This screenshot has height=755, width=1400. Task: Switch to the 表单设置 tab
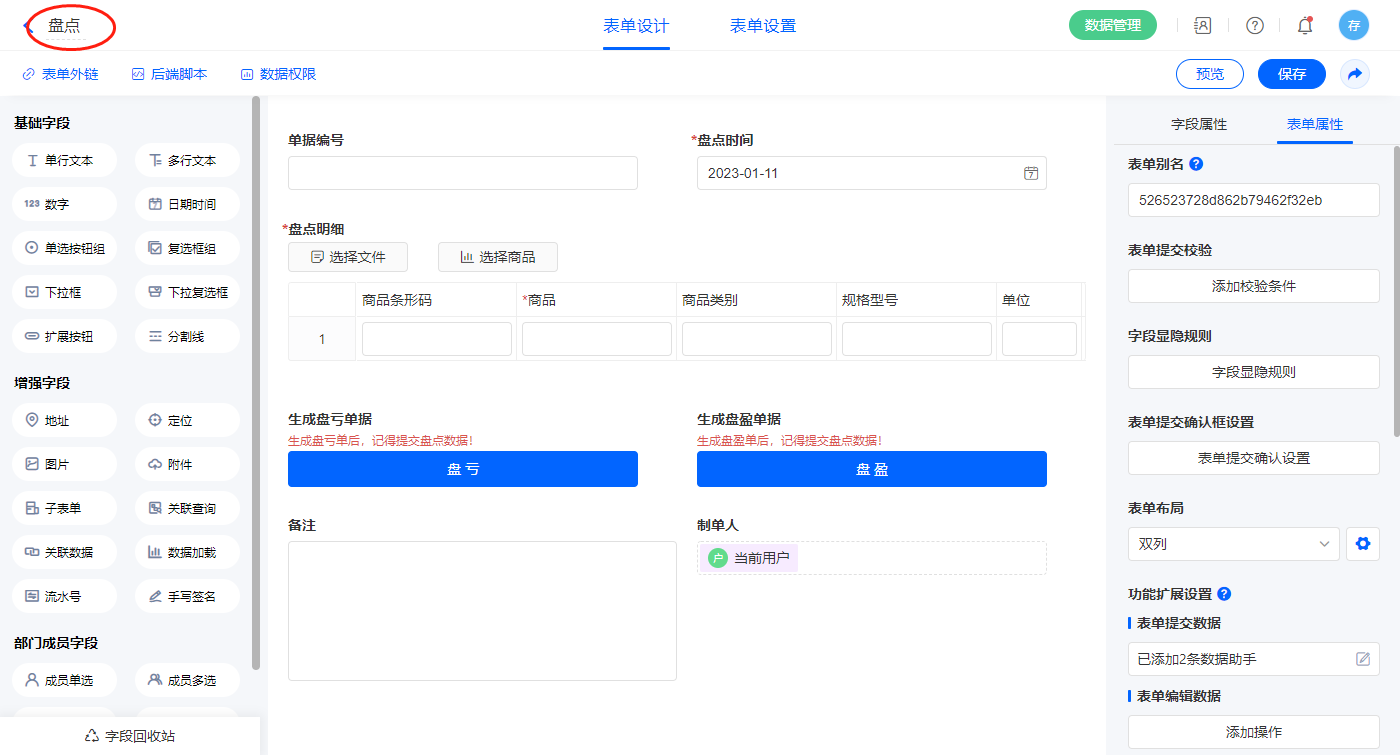762,26
